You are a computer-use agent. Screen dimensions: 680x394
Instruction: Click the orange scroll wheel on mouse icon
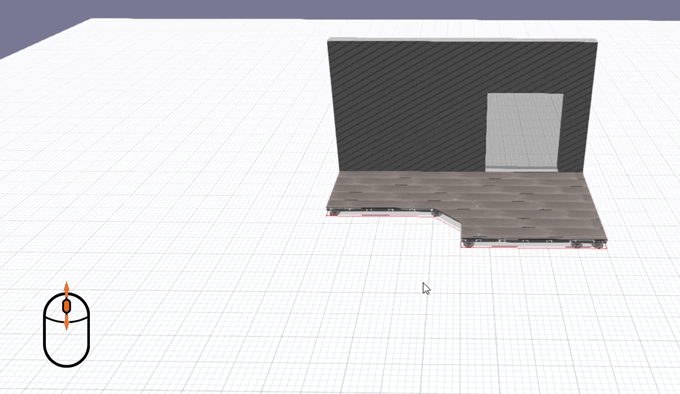coord(66,306)
